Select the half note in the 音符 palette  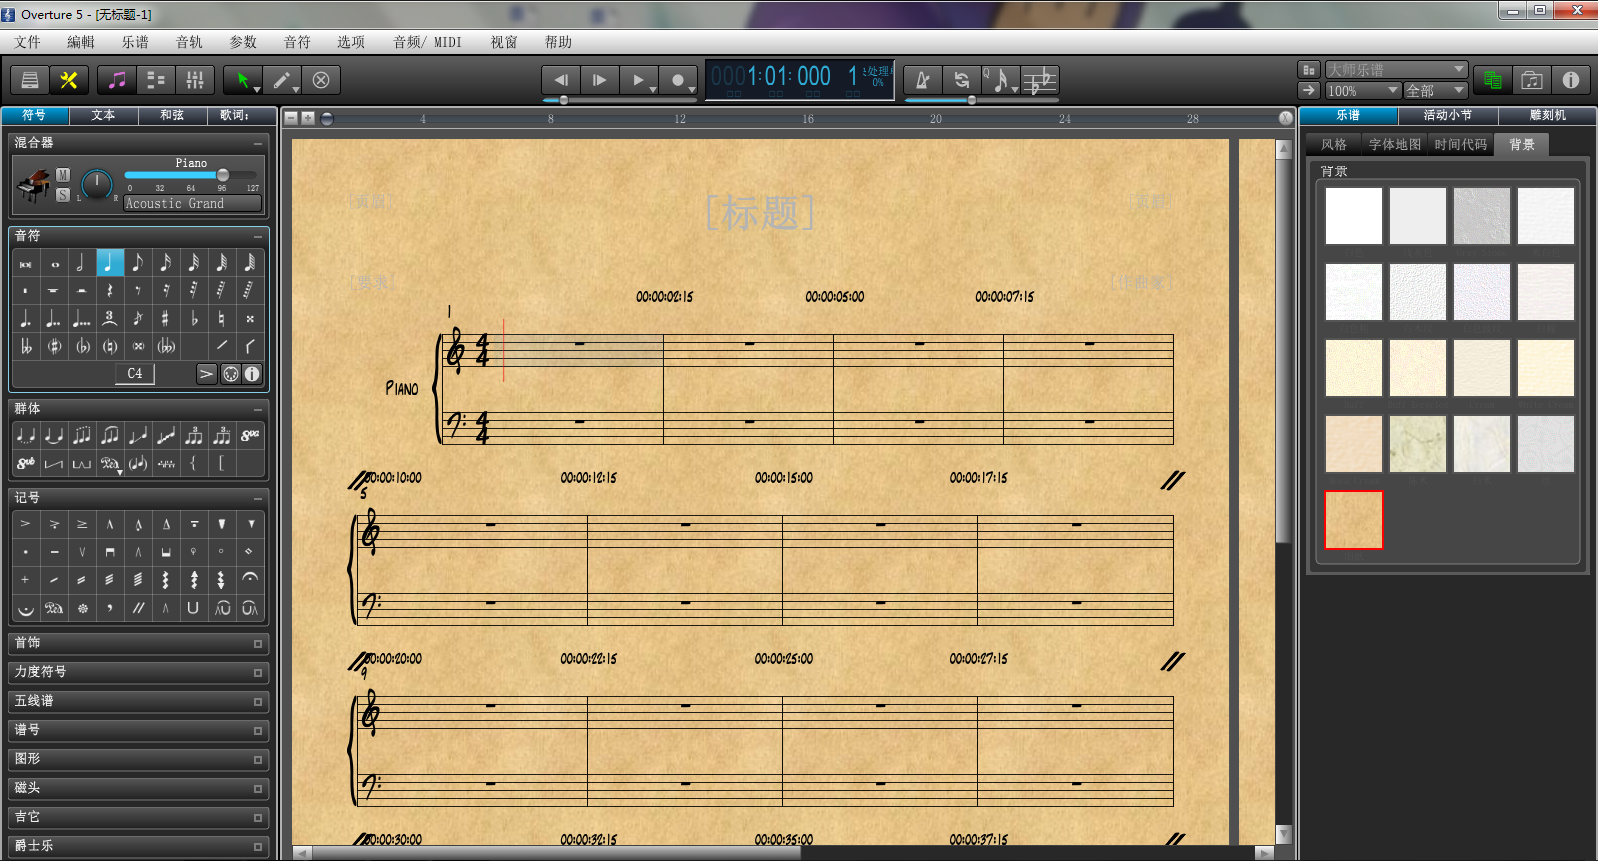pyautogui.click(x=81, y=263)
